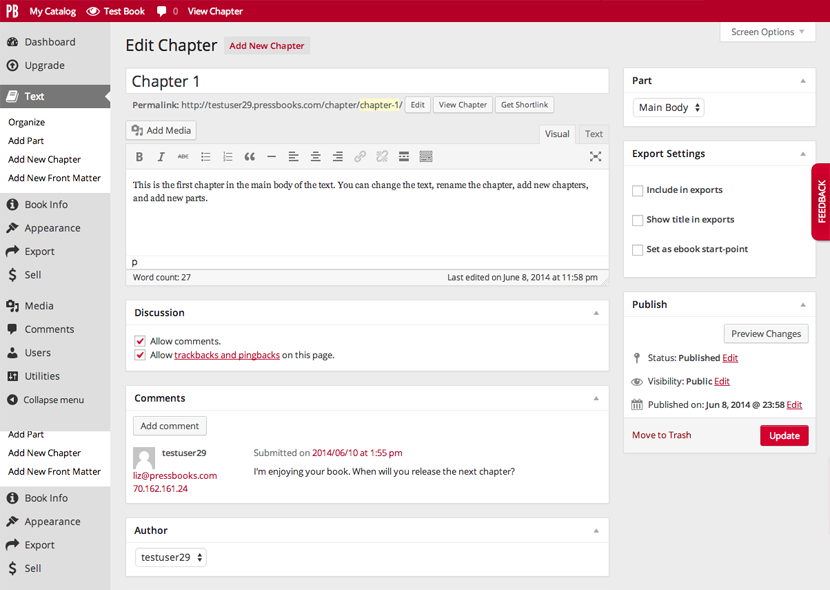Screen dimensions: 830x590
Task: Expand Screen Options panel
Action: [x=768, y=32]
